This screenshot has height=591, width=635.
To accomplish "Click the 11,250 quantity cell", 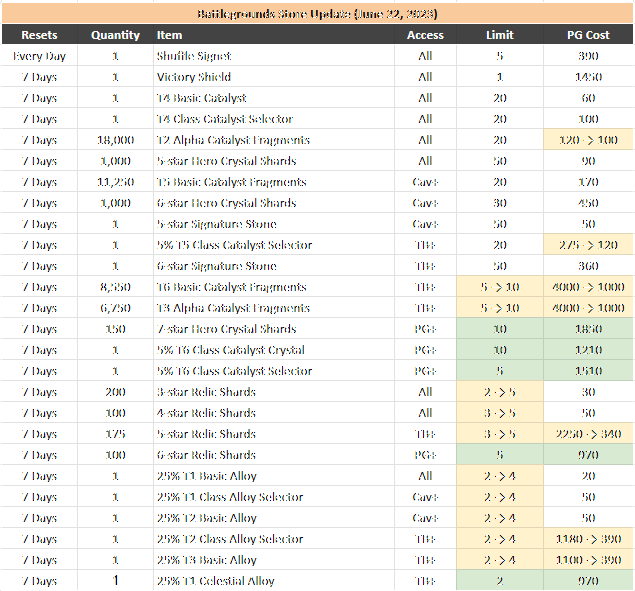I will point(115,182).
